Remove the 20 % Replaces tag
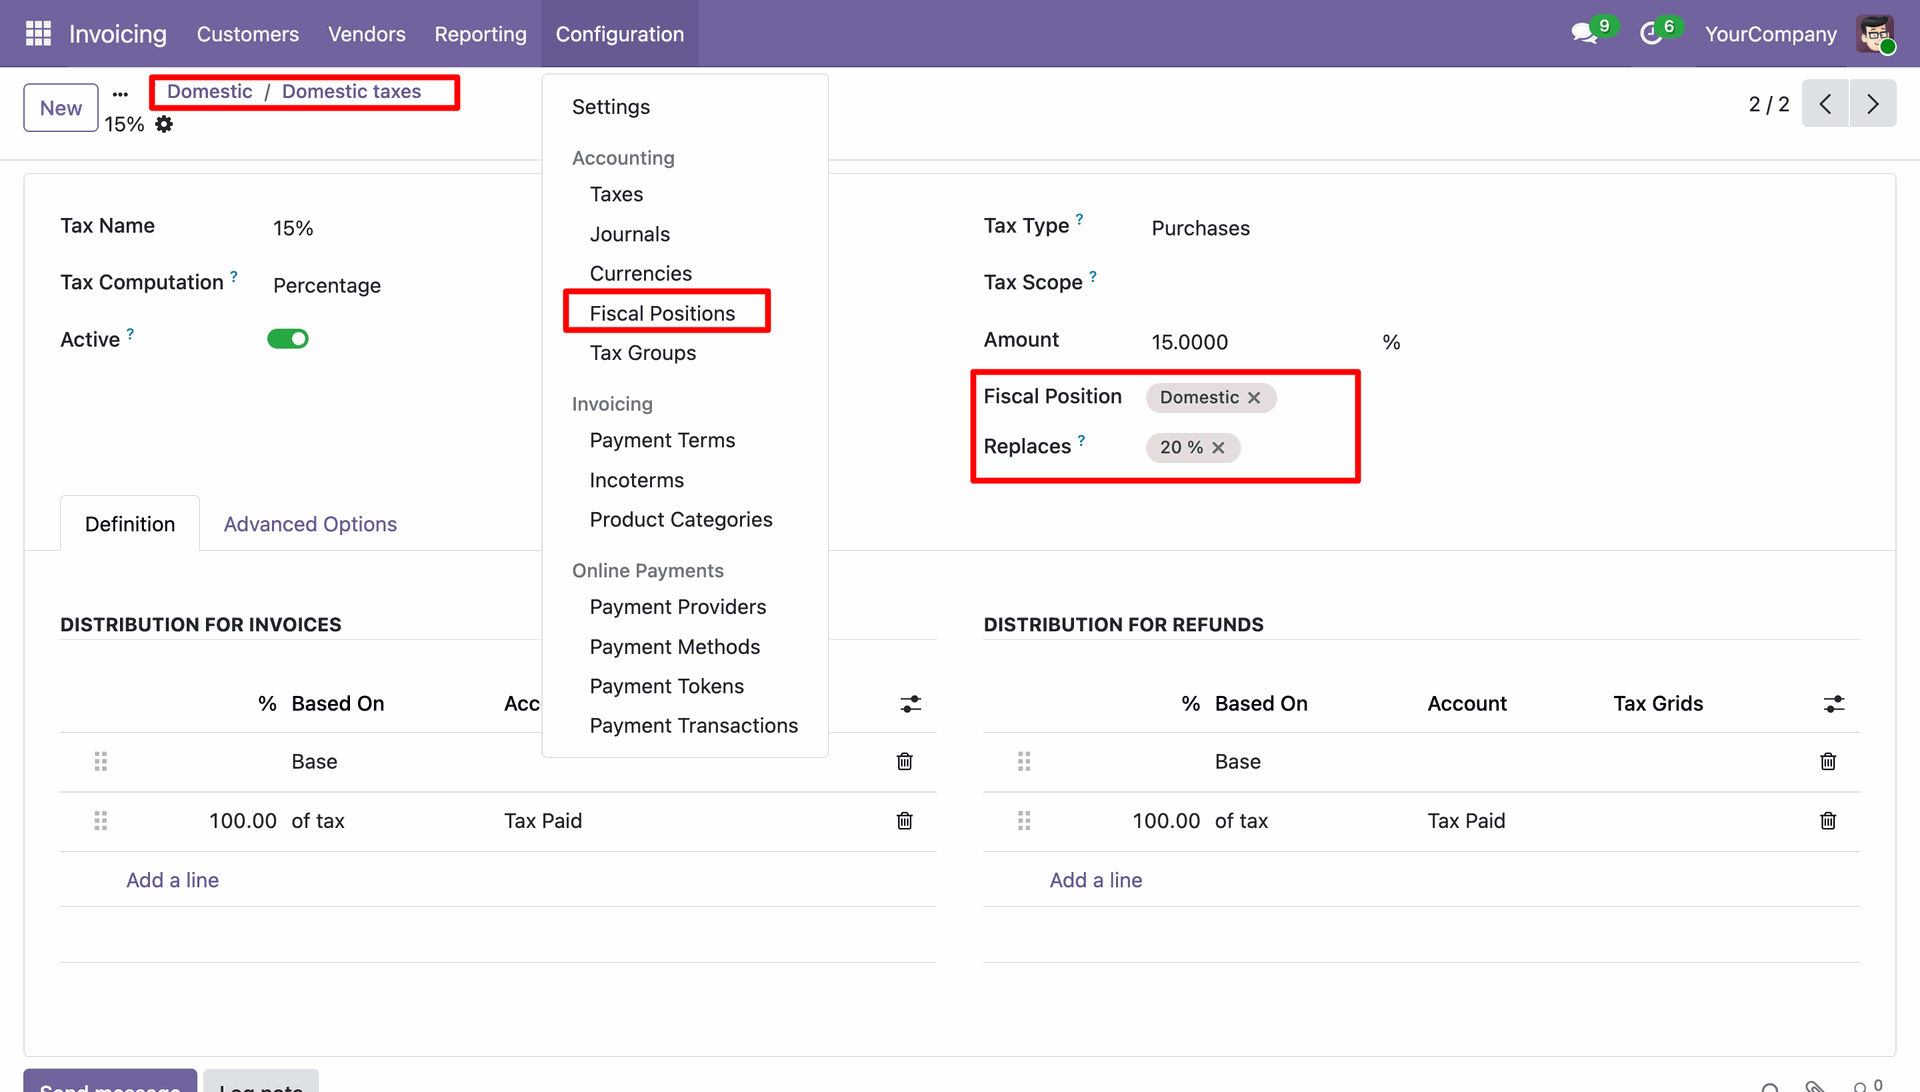The height and width of the screenshot is (1092, 1920). click(1218, 448)
